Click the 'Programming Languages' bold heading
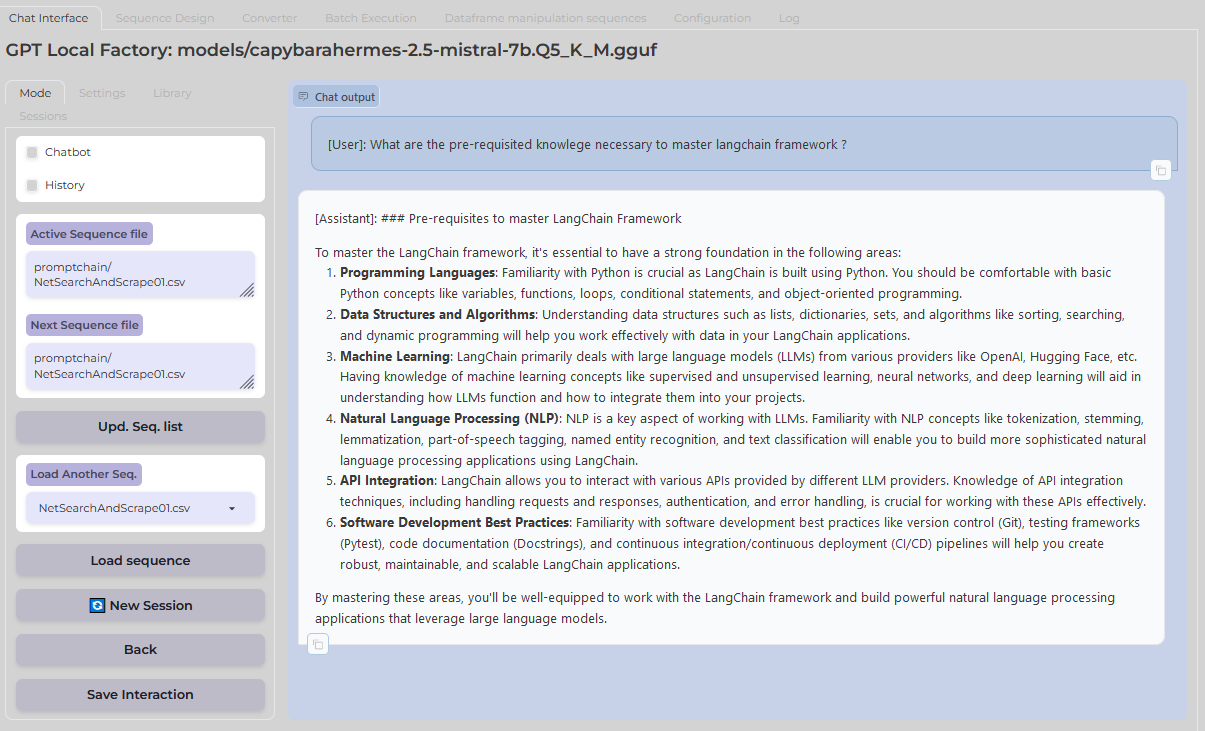Screen dimensions: 1205x731 pos(418,272)
